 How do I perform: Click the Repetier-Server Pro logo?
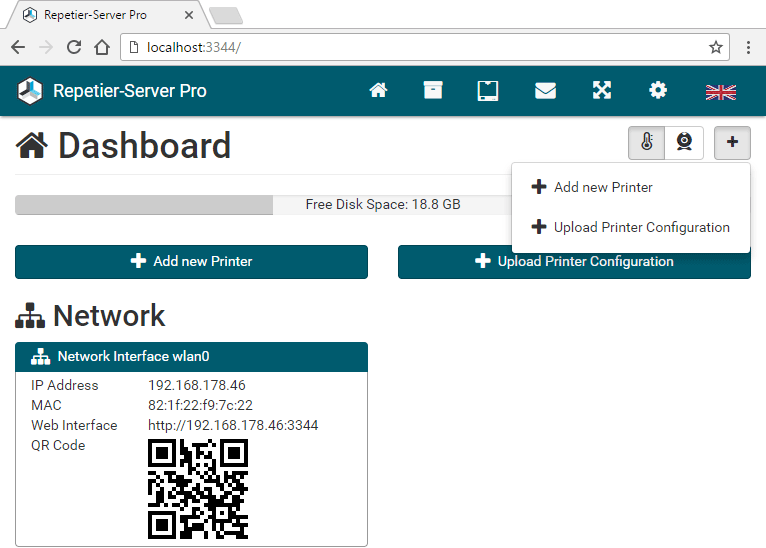coord(31,91)
